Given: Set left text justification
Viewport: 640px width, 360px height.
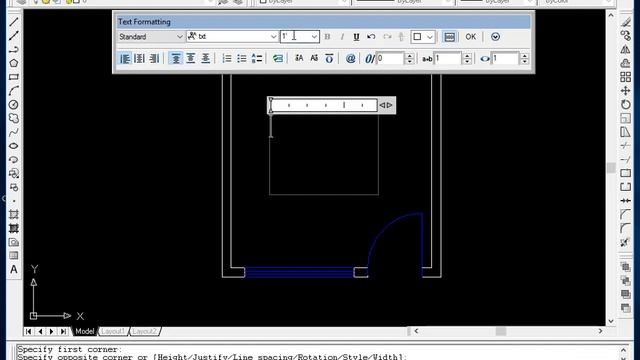Looking at the screenshot, I should click(125, 58).
